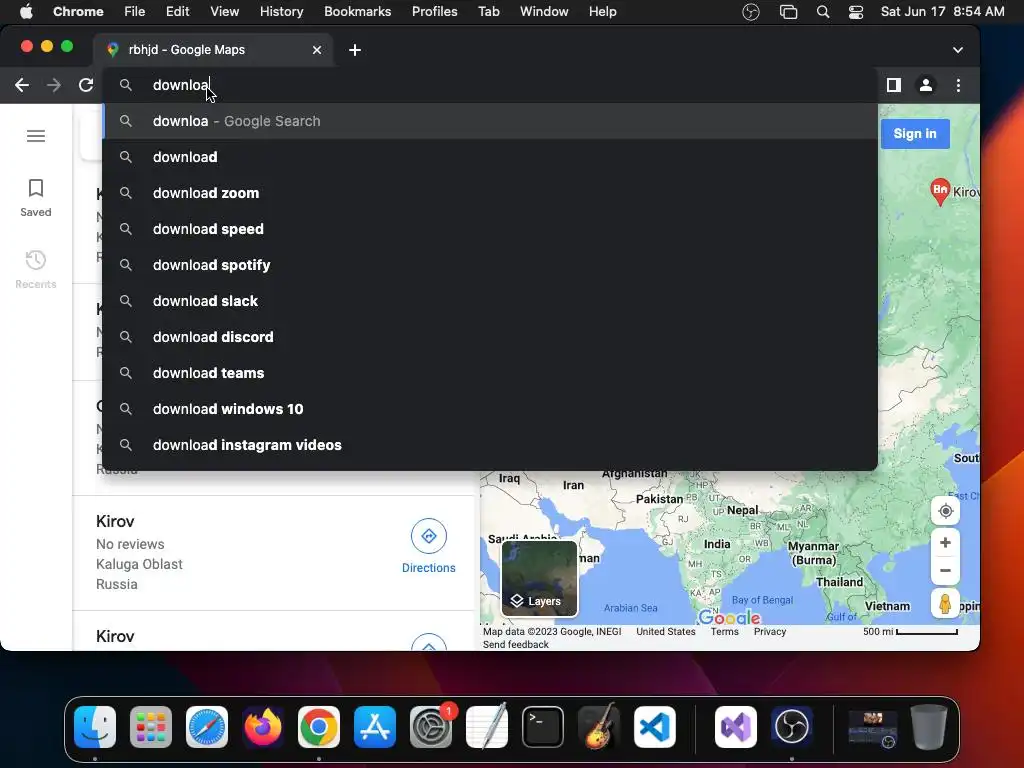
Task: Launch Firefox from the Dock
Action: click(x=263, y=727)
